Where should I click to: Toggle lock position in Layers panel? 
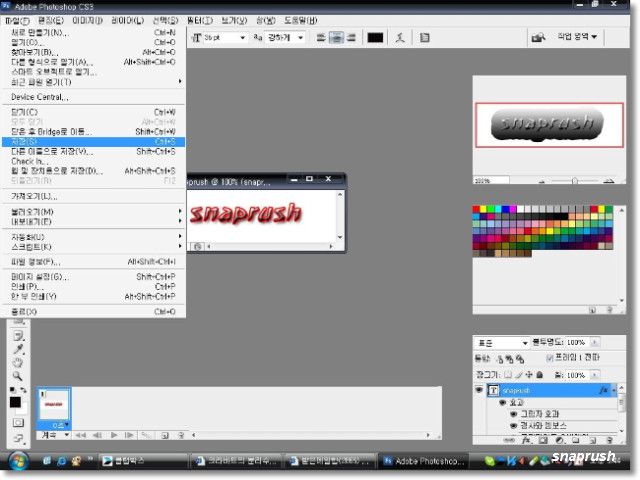click(x=529, y=375)
